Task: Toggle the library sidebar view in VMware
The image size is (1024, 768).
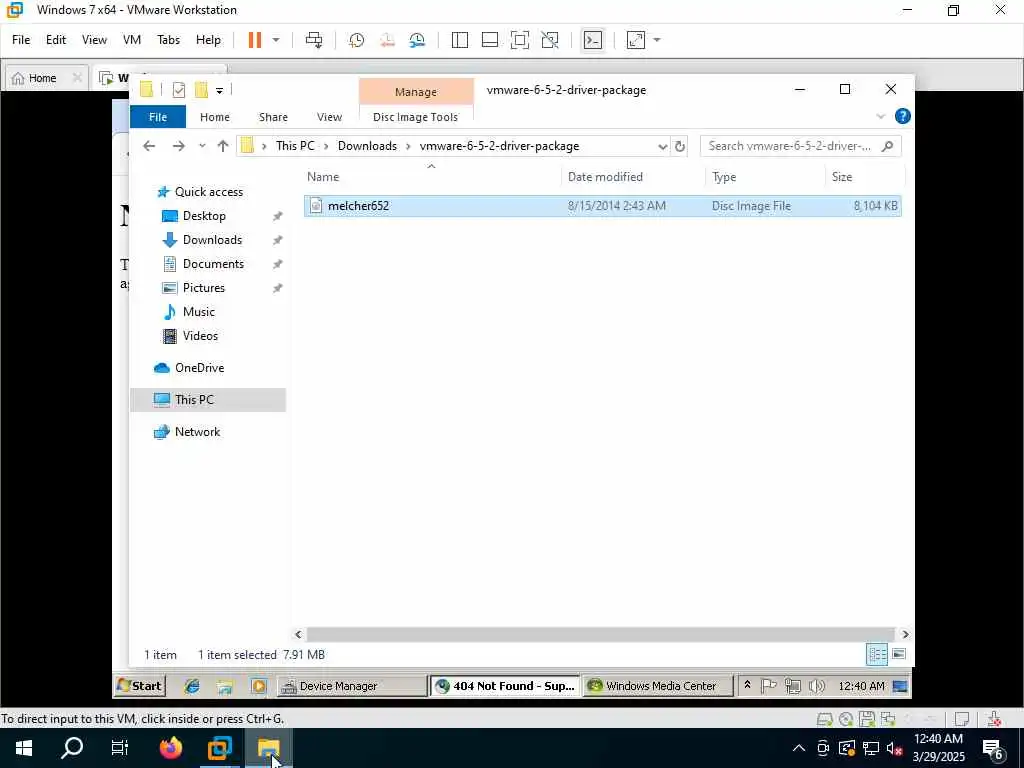Action: pyautogui.click(x=460, y=40)
